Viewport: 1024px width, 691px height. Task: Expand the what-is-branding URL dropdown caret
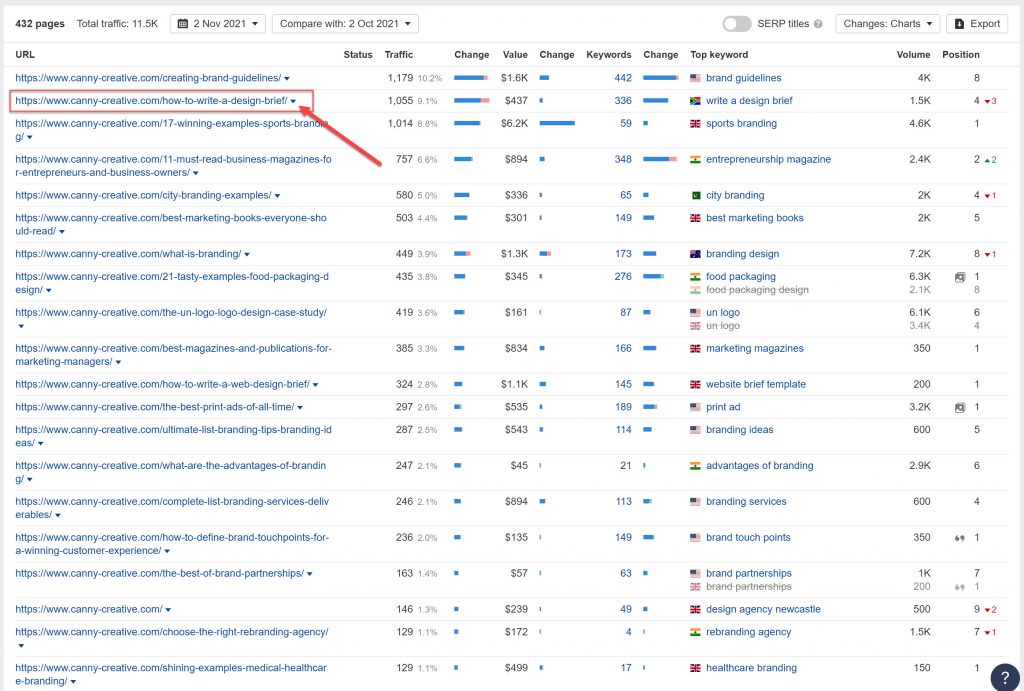[x=247, y=255]
